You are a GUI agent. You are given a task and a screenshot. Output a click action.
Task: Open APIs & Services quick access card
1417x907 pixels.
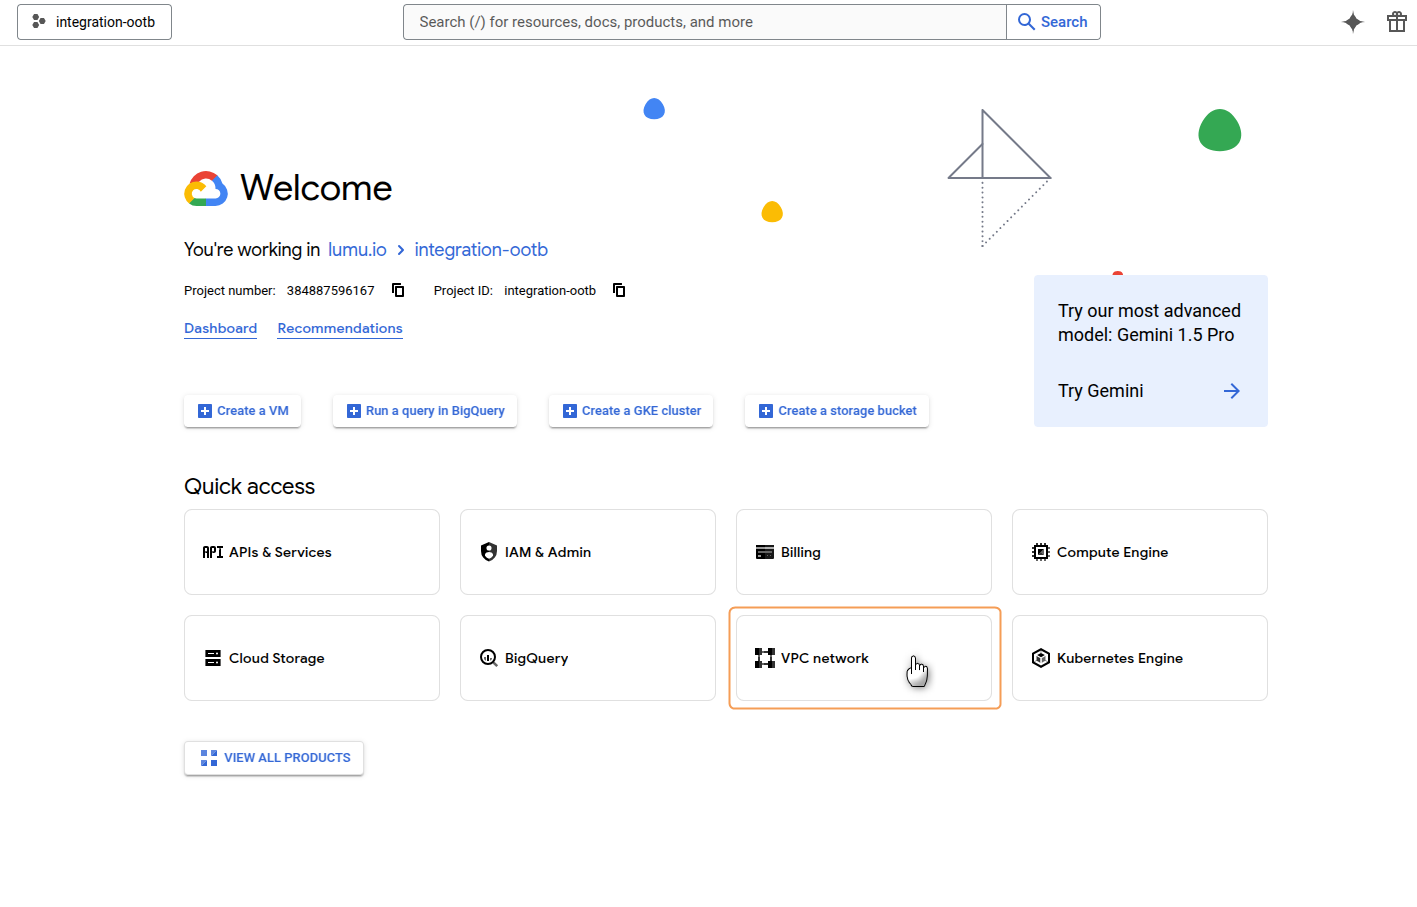[x=312, y=552]
